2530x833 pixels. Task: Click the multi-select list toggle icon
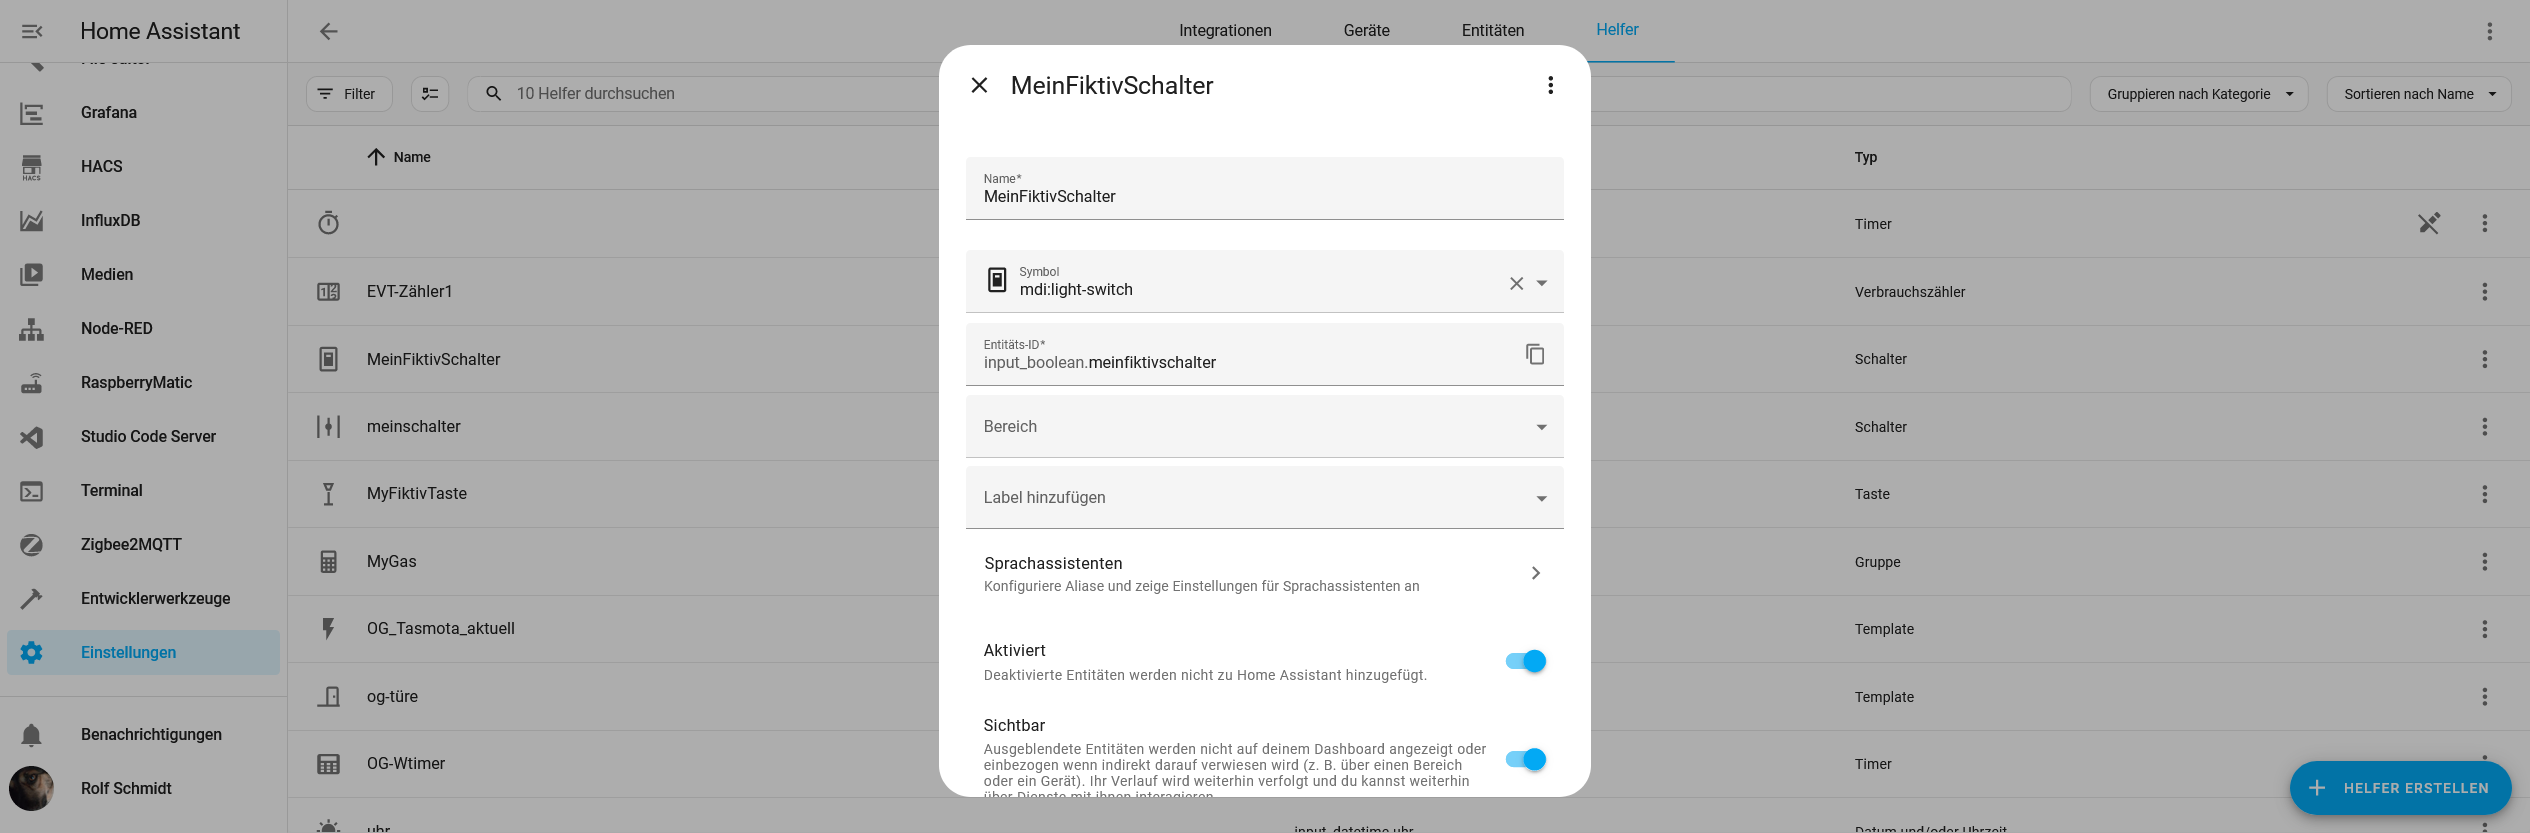coord(430,94)
